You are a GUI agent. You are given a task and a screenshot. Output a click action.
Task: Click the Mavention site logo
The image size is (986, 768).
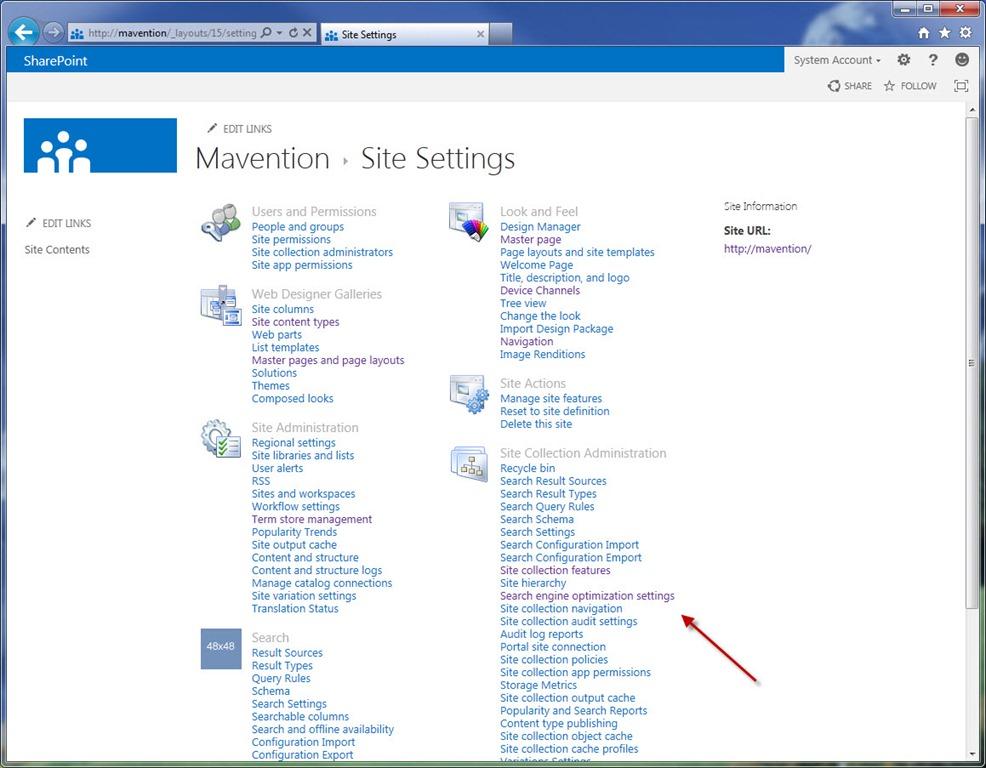click(x=100, y=145)
